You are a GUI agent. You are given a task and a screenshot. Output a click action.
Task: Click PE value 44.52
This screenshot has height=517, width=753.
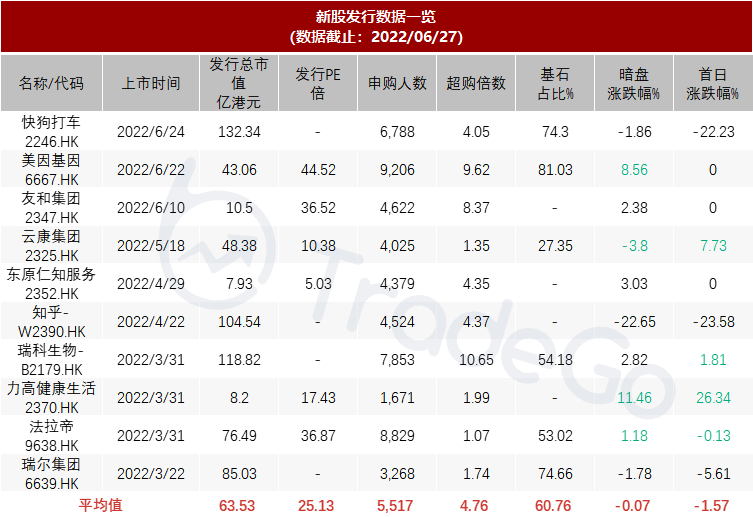click(318, 170)
